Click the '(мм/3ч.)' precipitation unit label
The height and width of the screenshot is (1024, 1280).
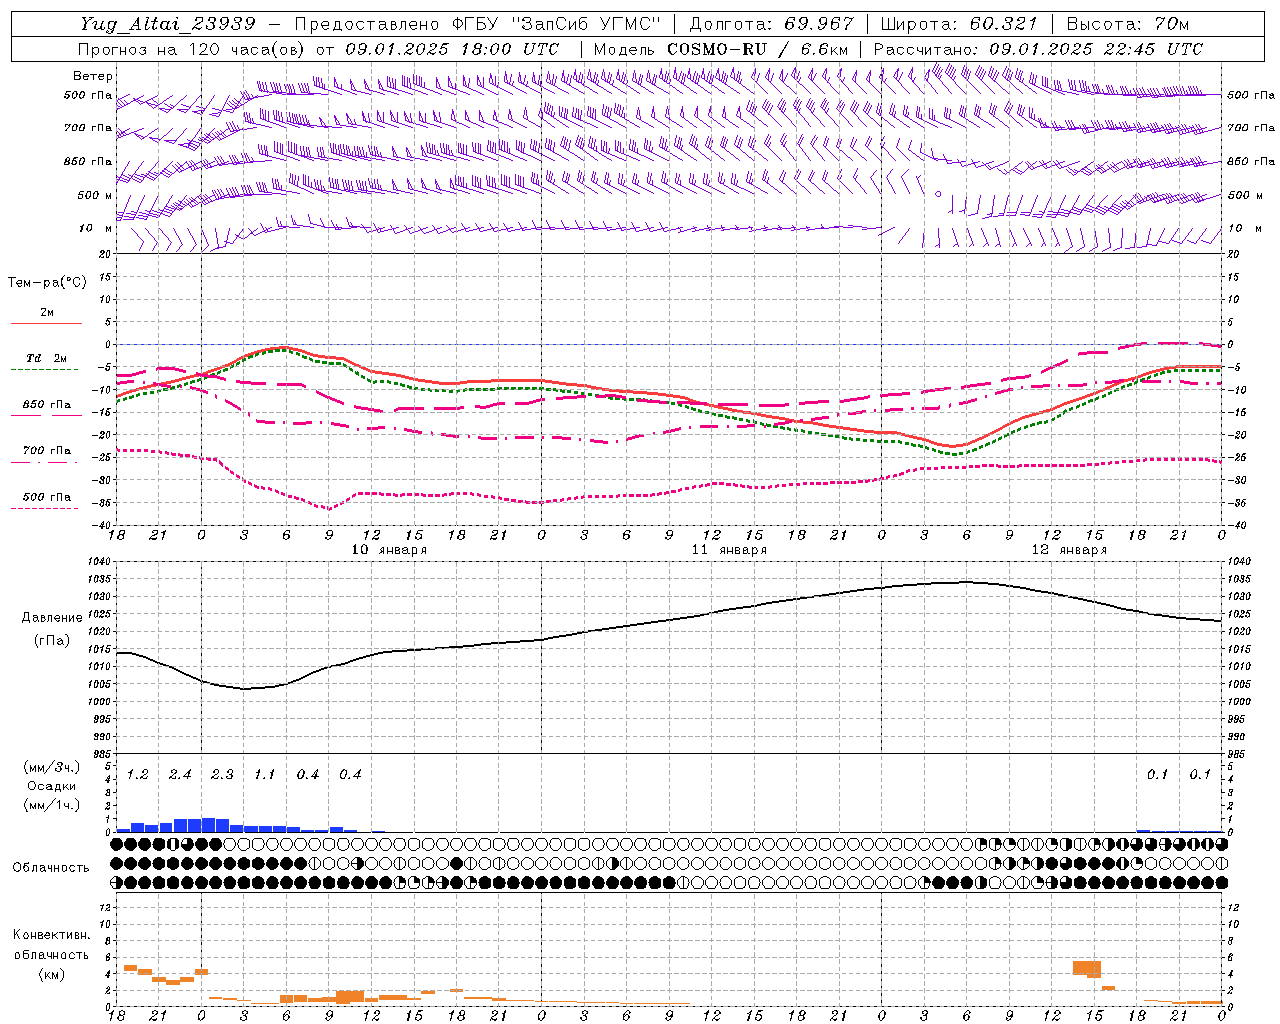click(x=51, y=767)
